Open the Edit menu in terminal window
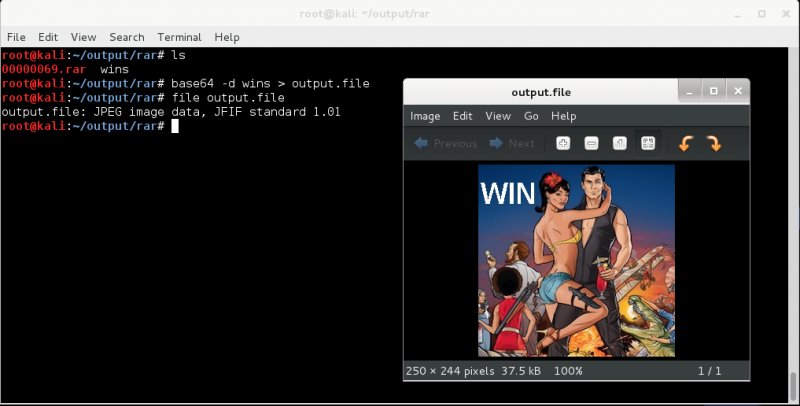 tap(47, 37)
